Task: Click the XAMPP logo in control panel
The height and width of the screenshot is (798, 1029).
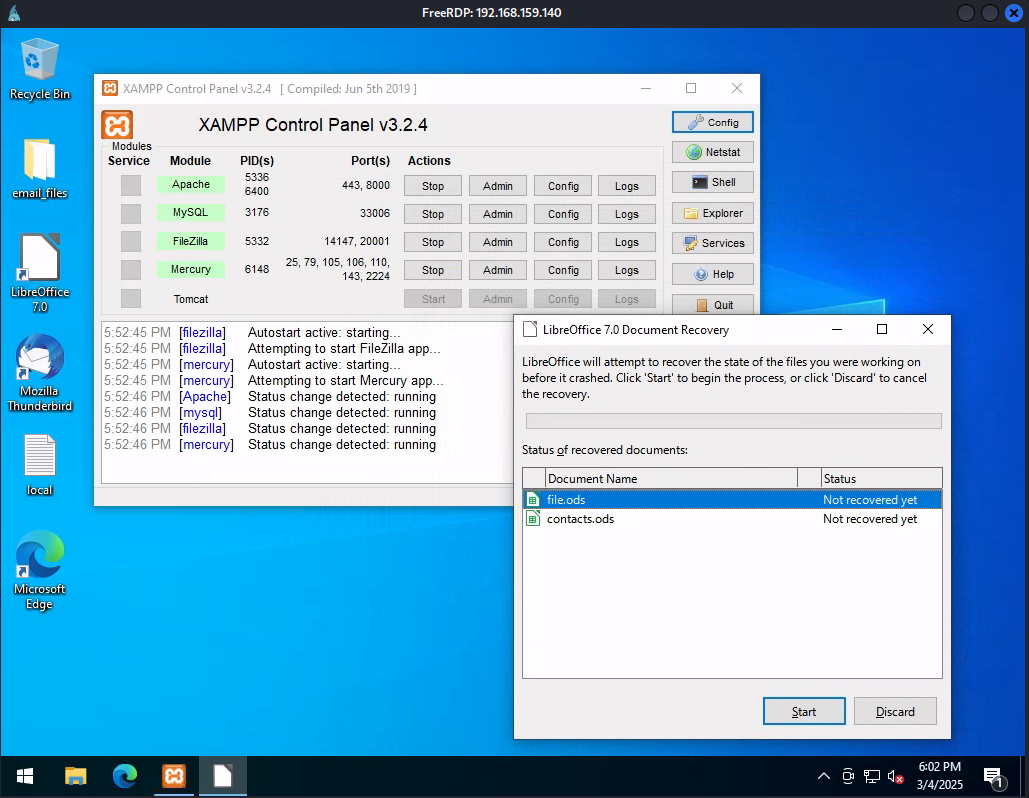Action: click(117, 125)
